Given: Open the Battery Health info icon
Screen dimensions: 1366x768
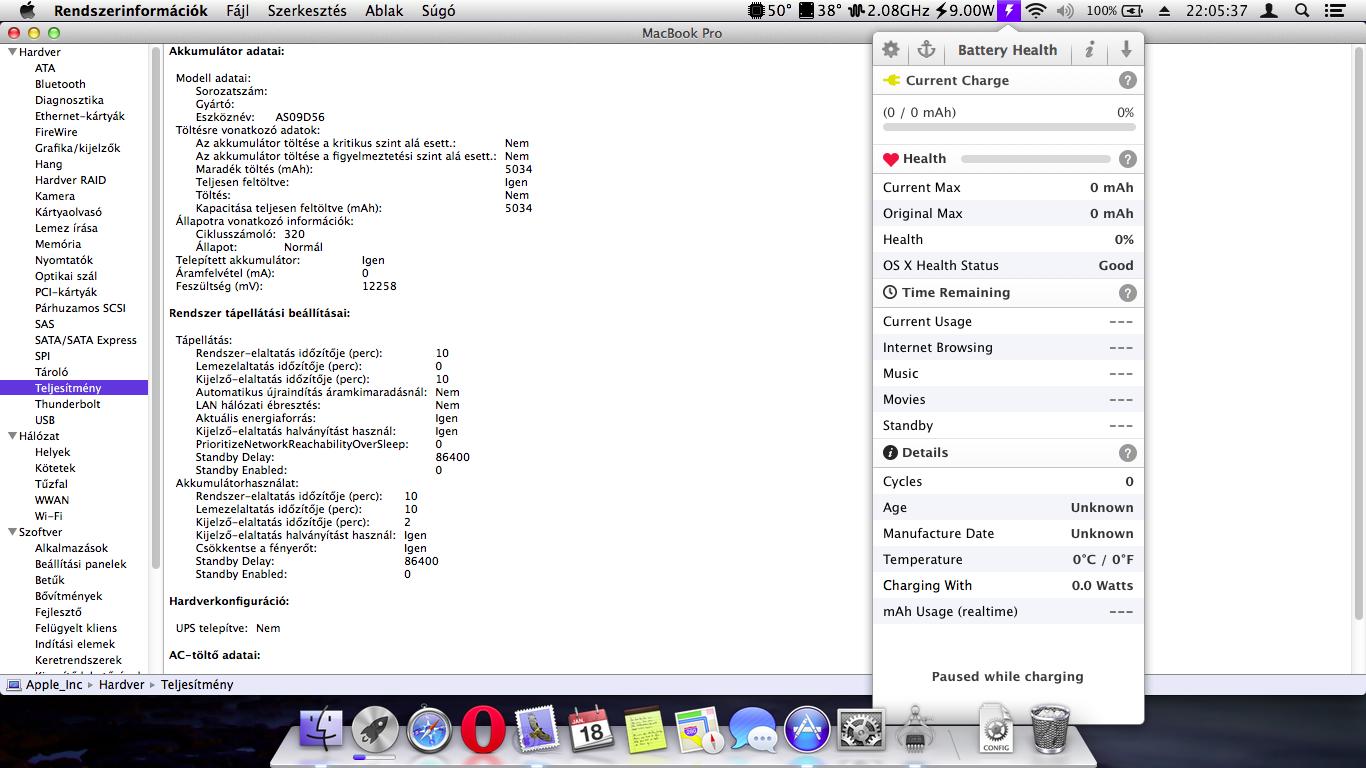Looking at the screenshot, I should click(x=1090, y=50).
